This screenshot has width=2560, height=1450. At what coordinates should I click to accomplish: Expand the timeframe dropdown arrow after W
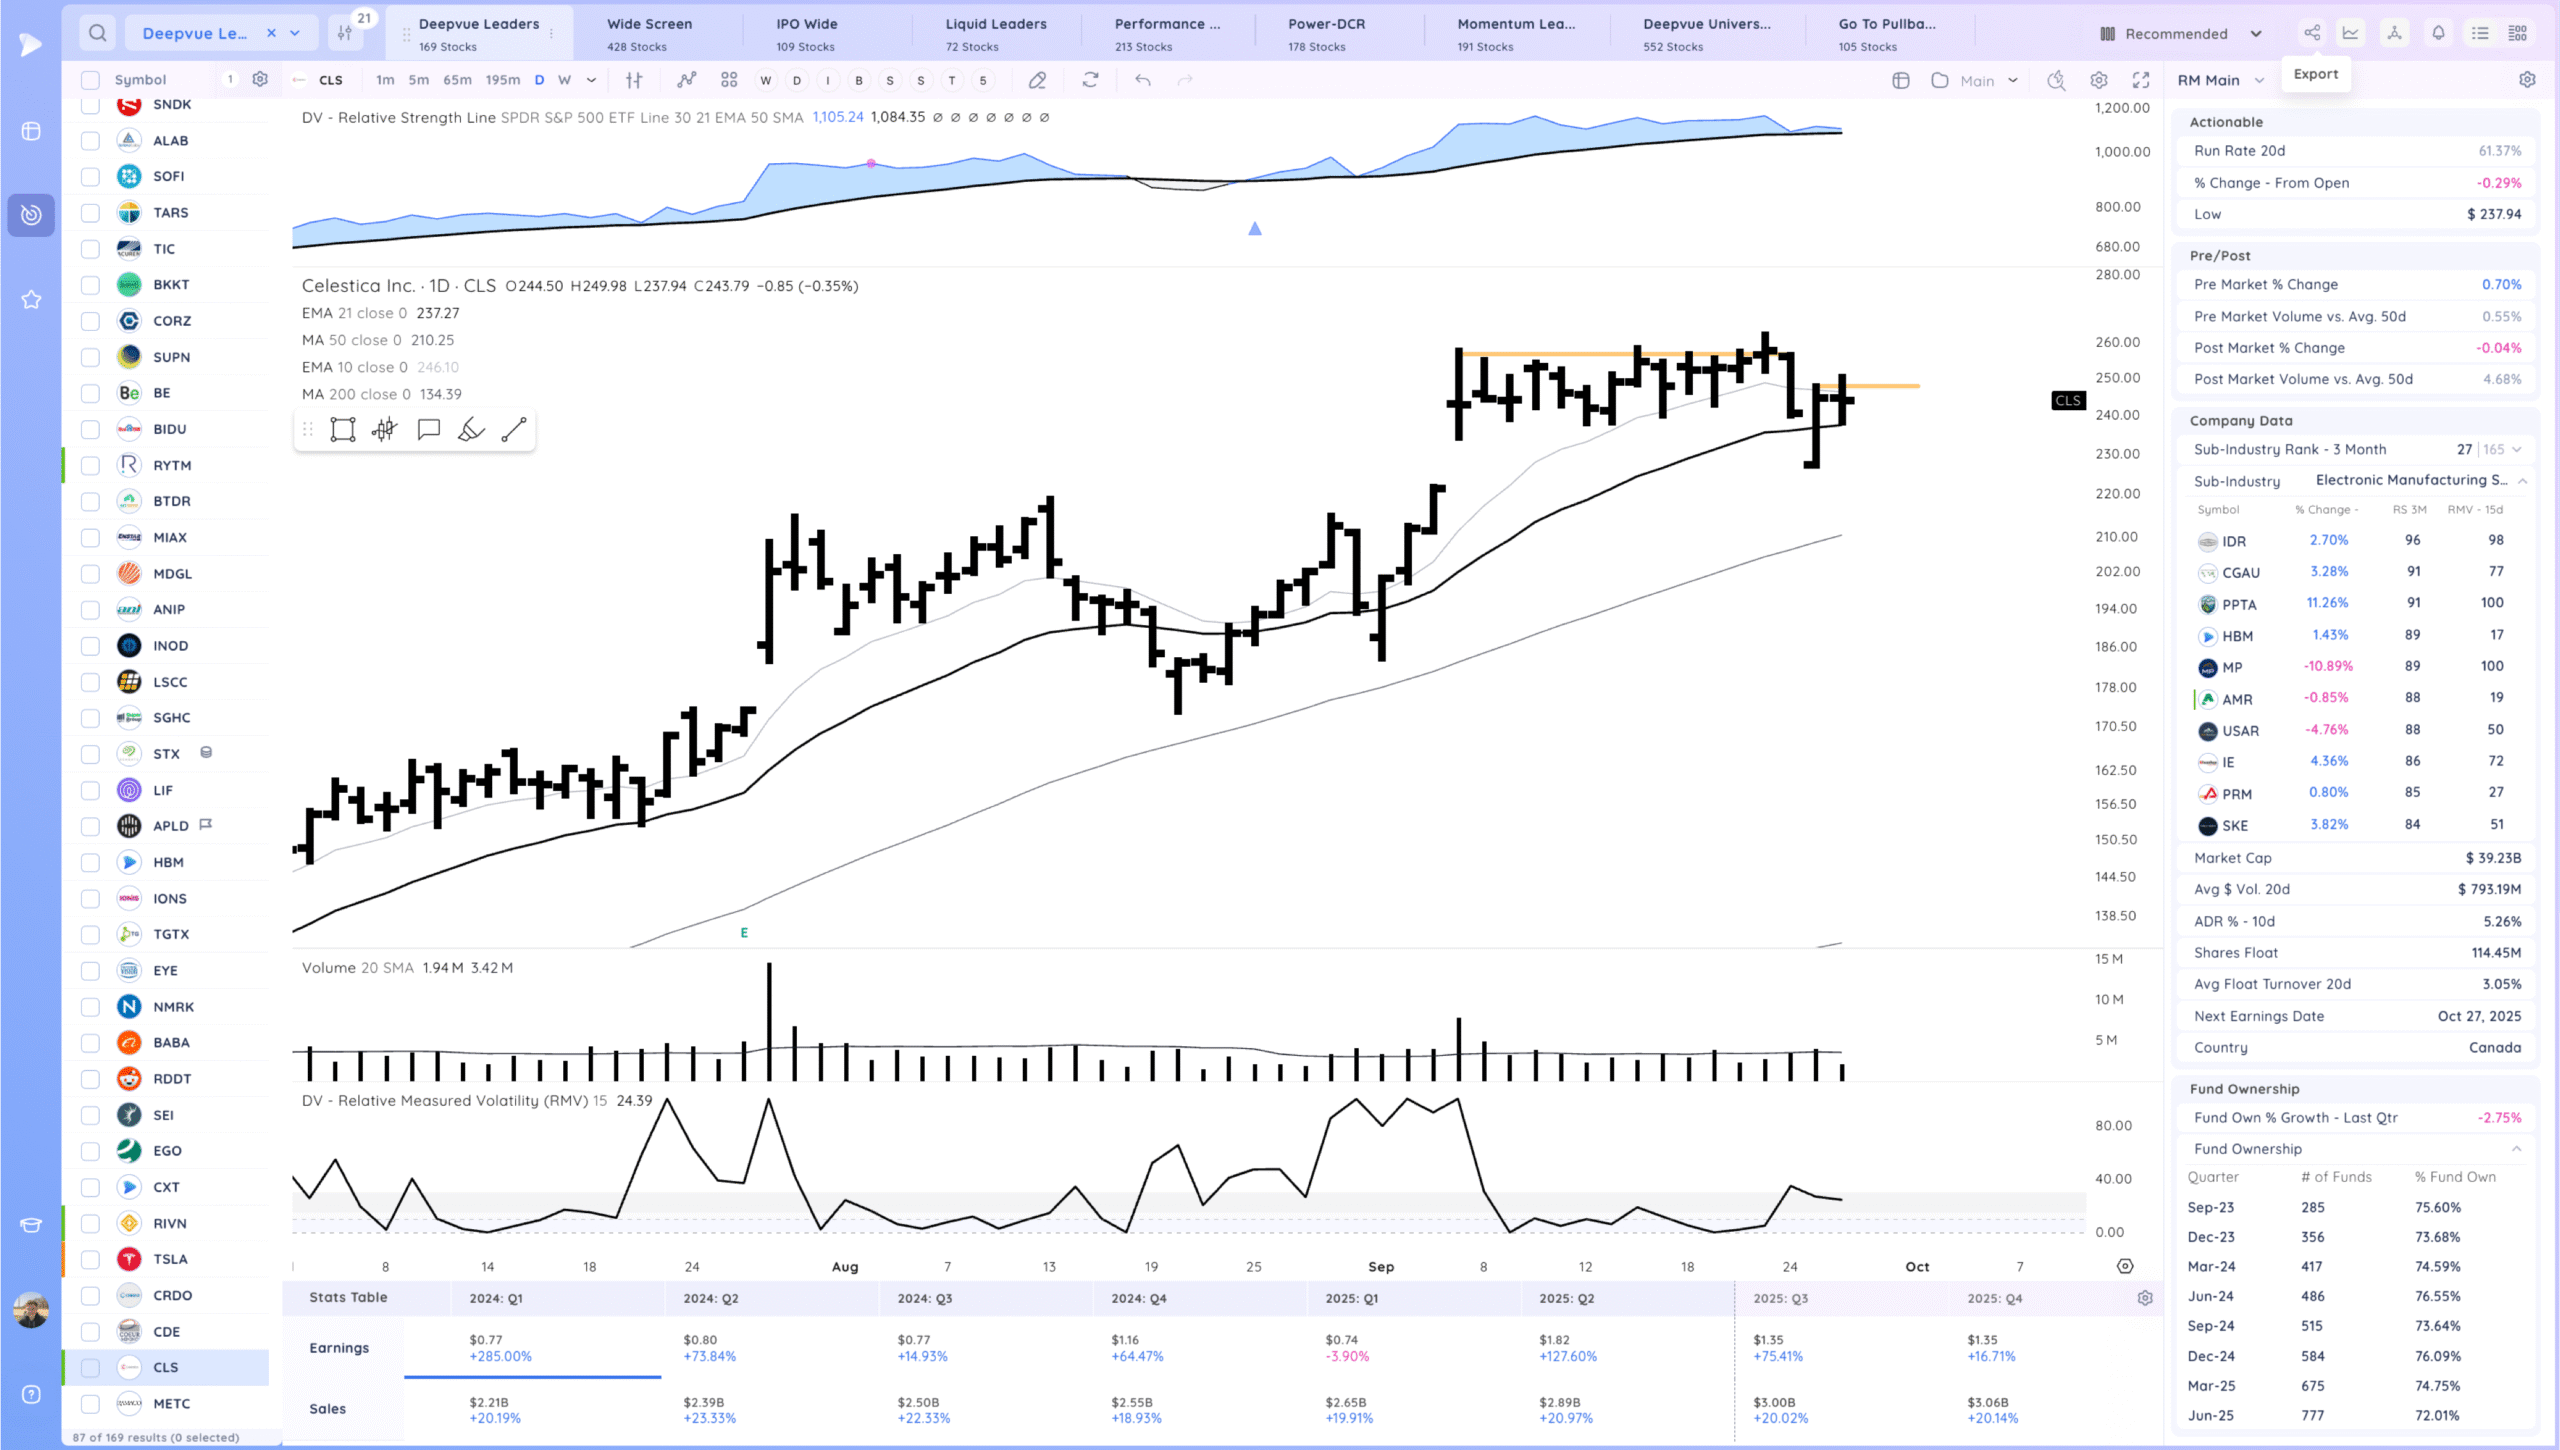[591, 80]
